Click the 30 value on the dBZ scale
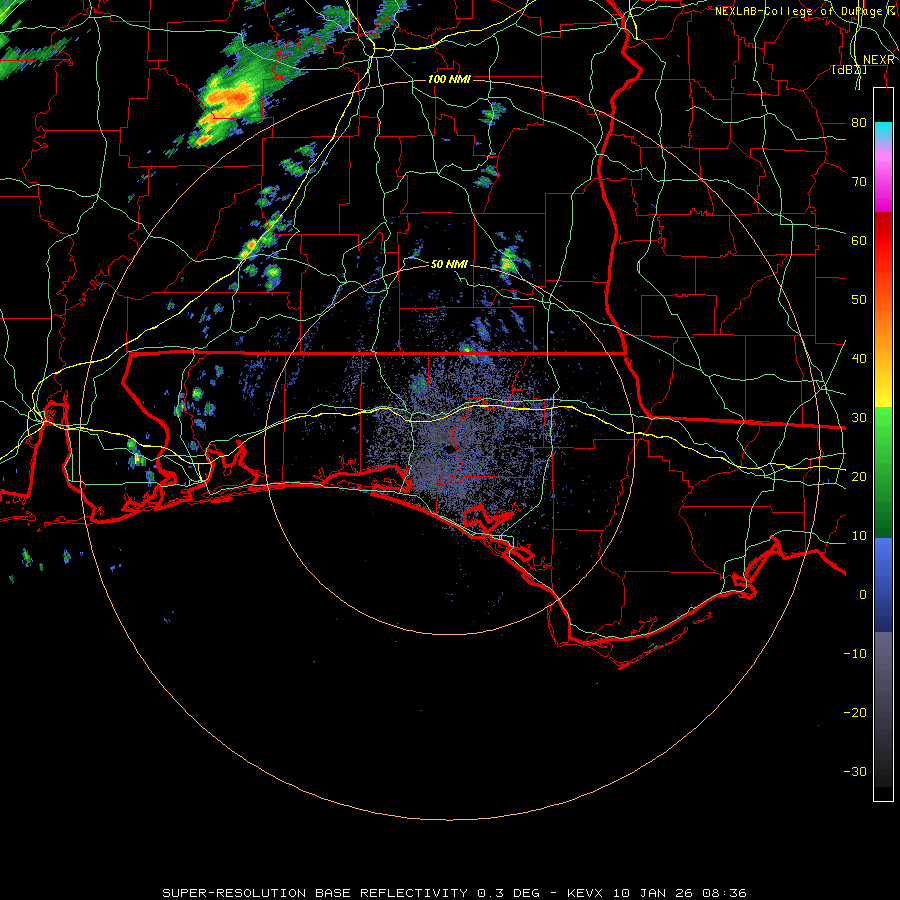This screenshot has height=900, width=900. pos(859,418)
